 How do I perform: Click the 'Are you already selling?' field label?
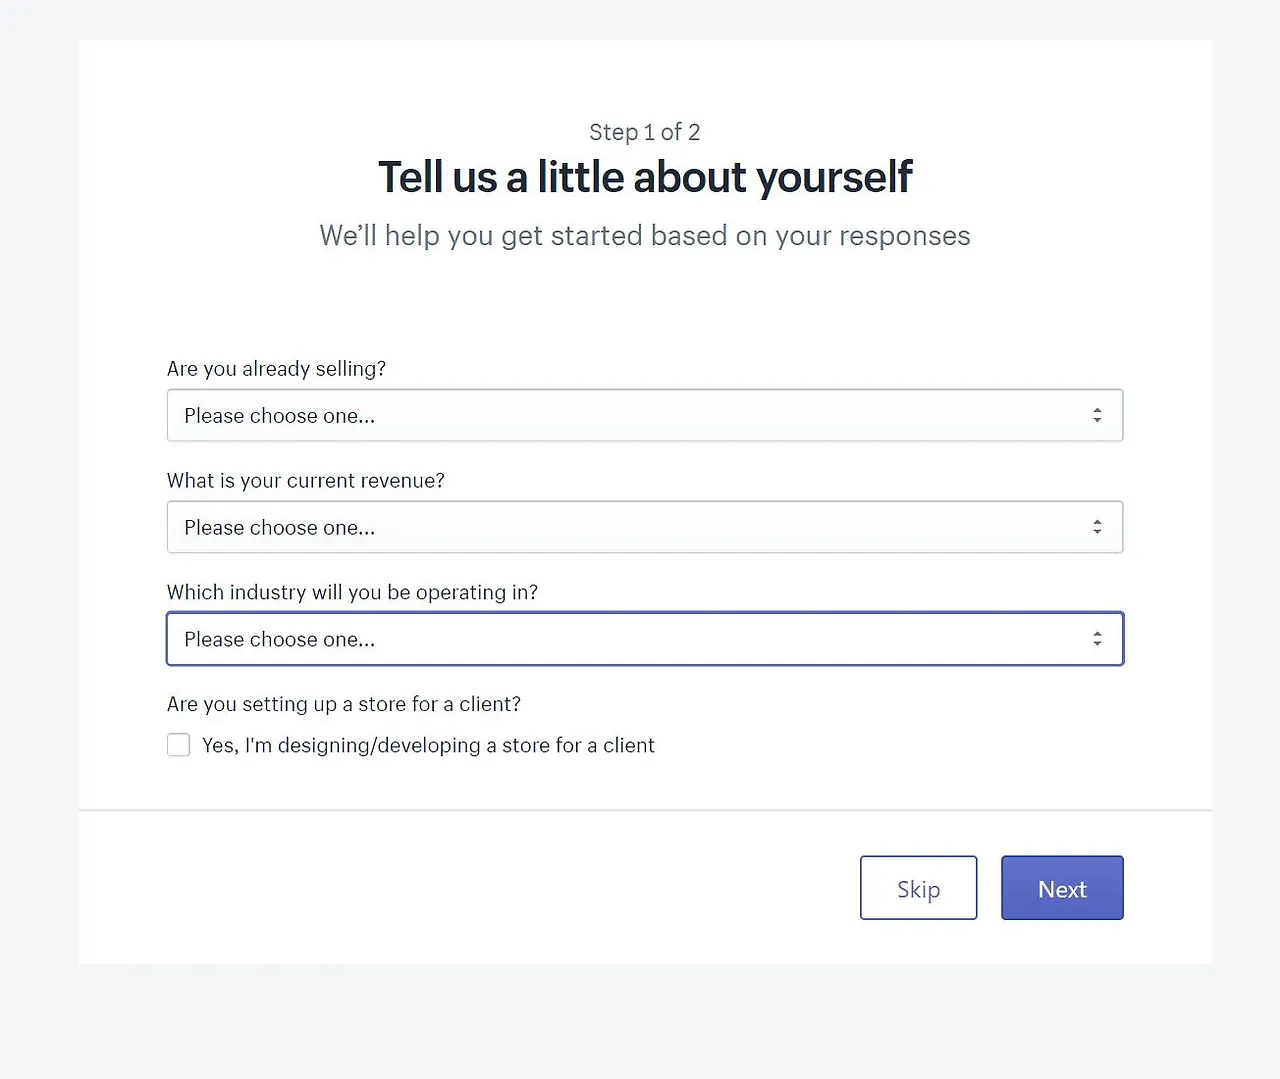pos(276,369)
